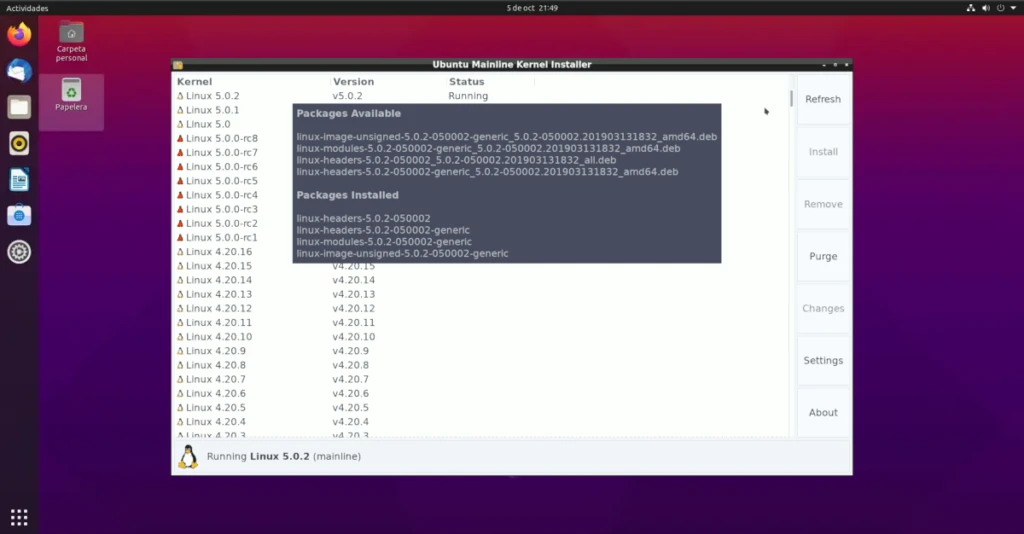This screenshot has height=534, width=1024.
Task: Refresh the kernel list
Action: tap(823, 99)
